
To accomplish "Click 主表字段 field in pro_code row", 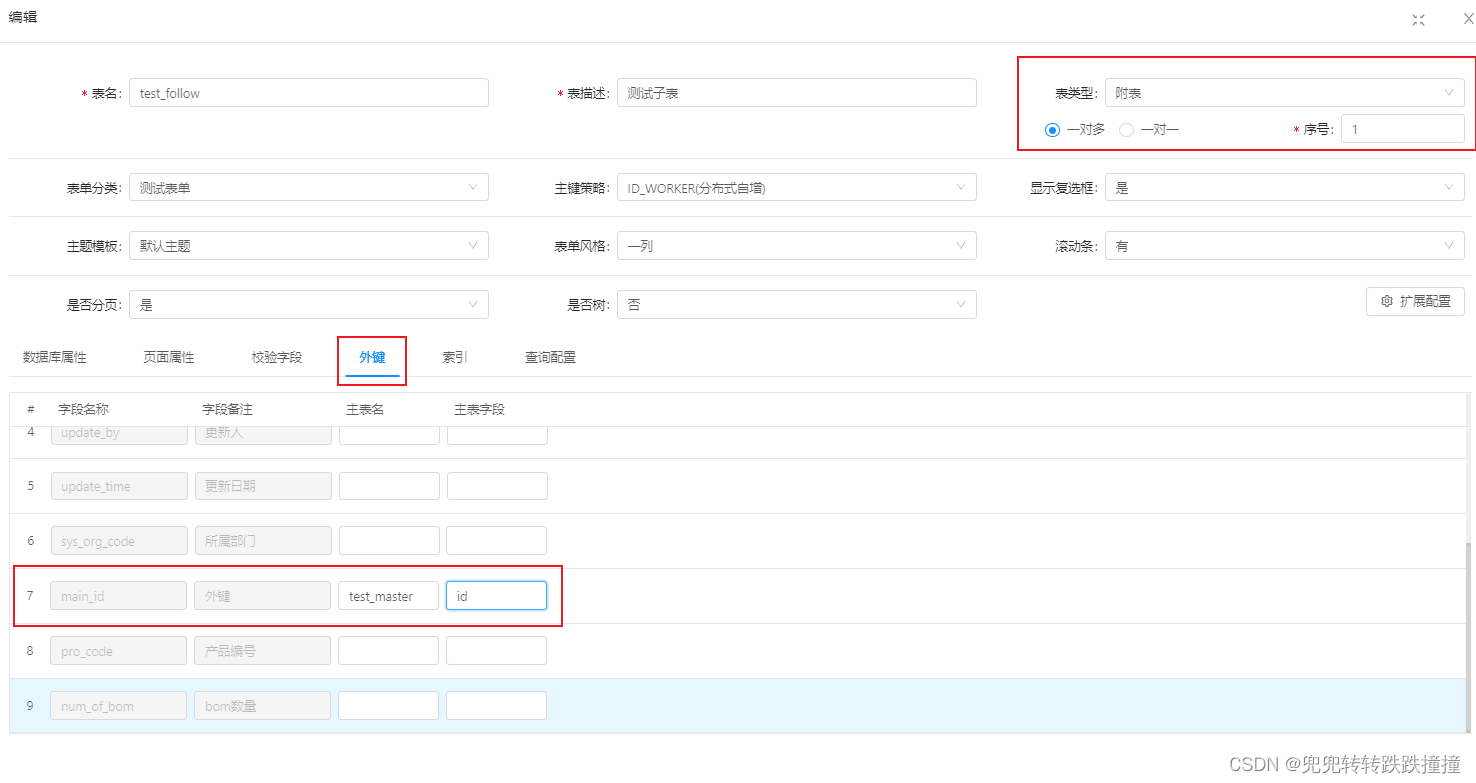I will coord(496,651).
